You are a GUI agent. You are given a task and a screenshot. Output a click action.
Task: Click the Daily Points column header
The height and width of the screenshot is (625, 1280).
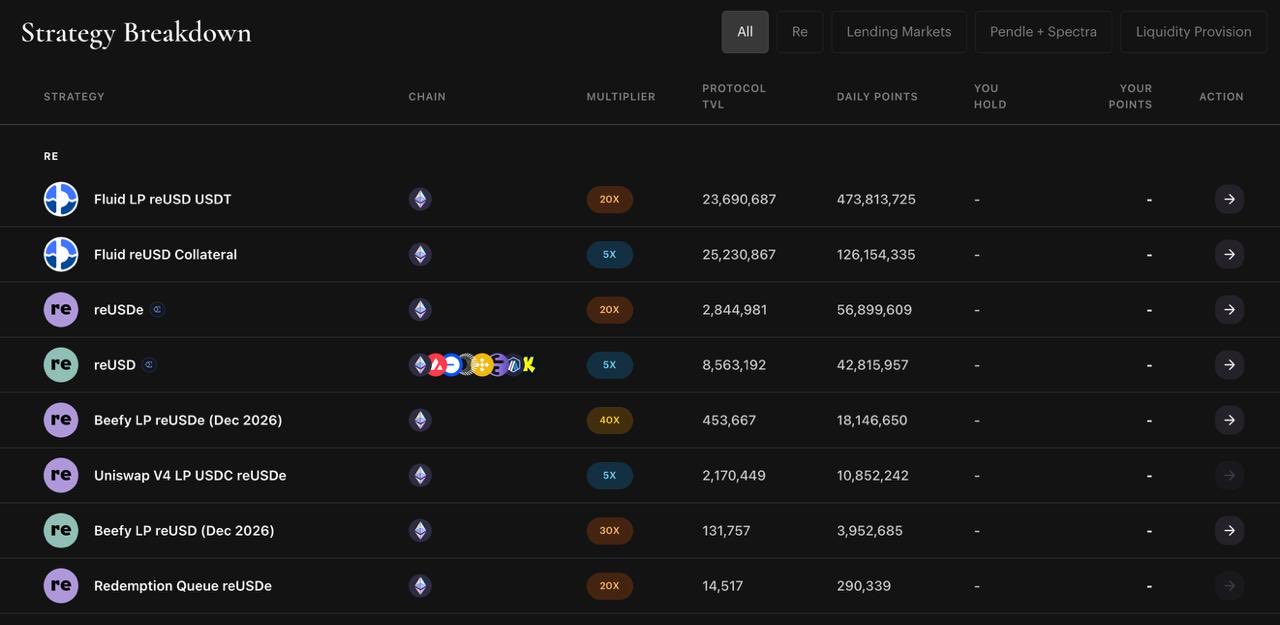point(877,97)
